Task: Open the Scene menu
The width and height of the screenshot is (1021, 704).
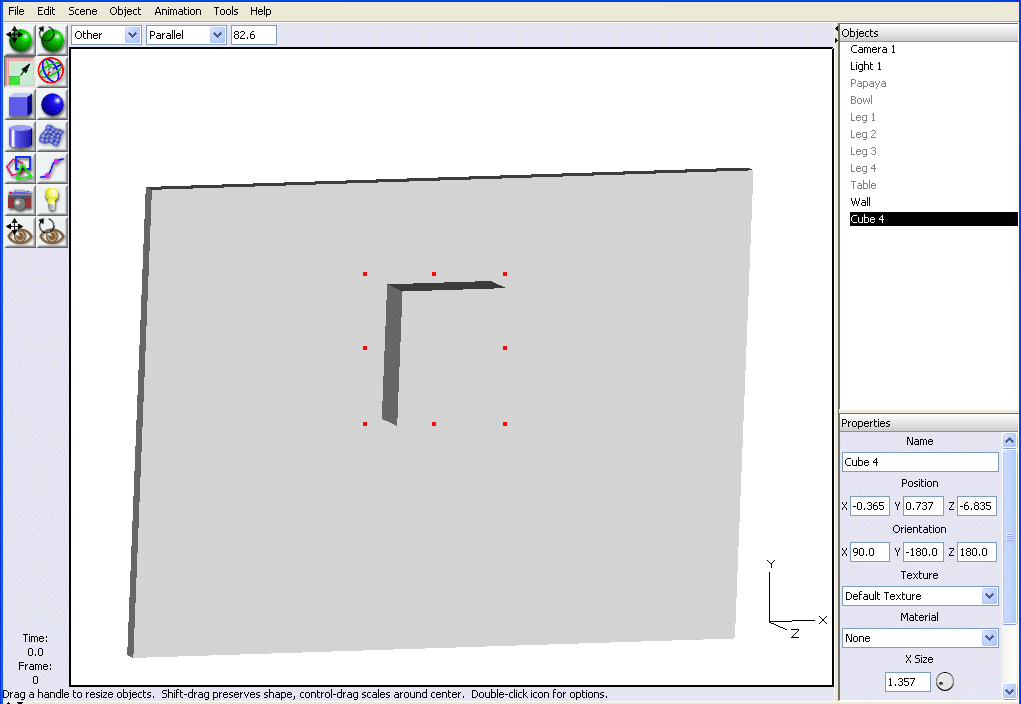Action: tap(83, 11)
